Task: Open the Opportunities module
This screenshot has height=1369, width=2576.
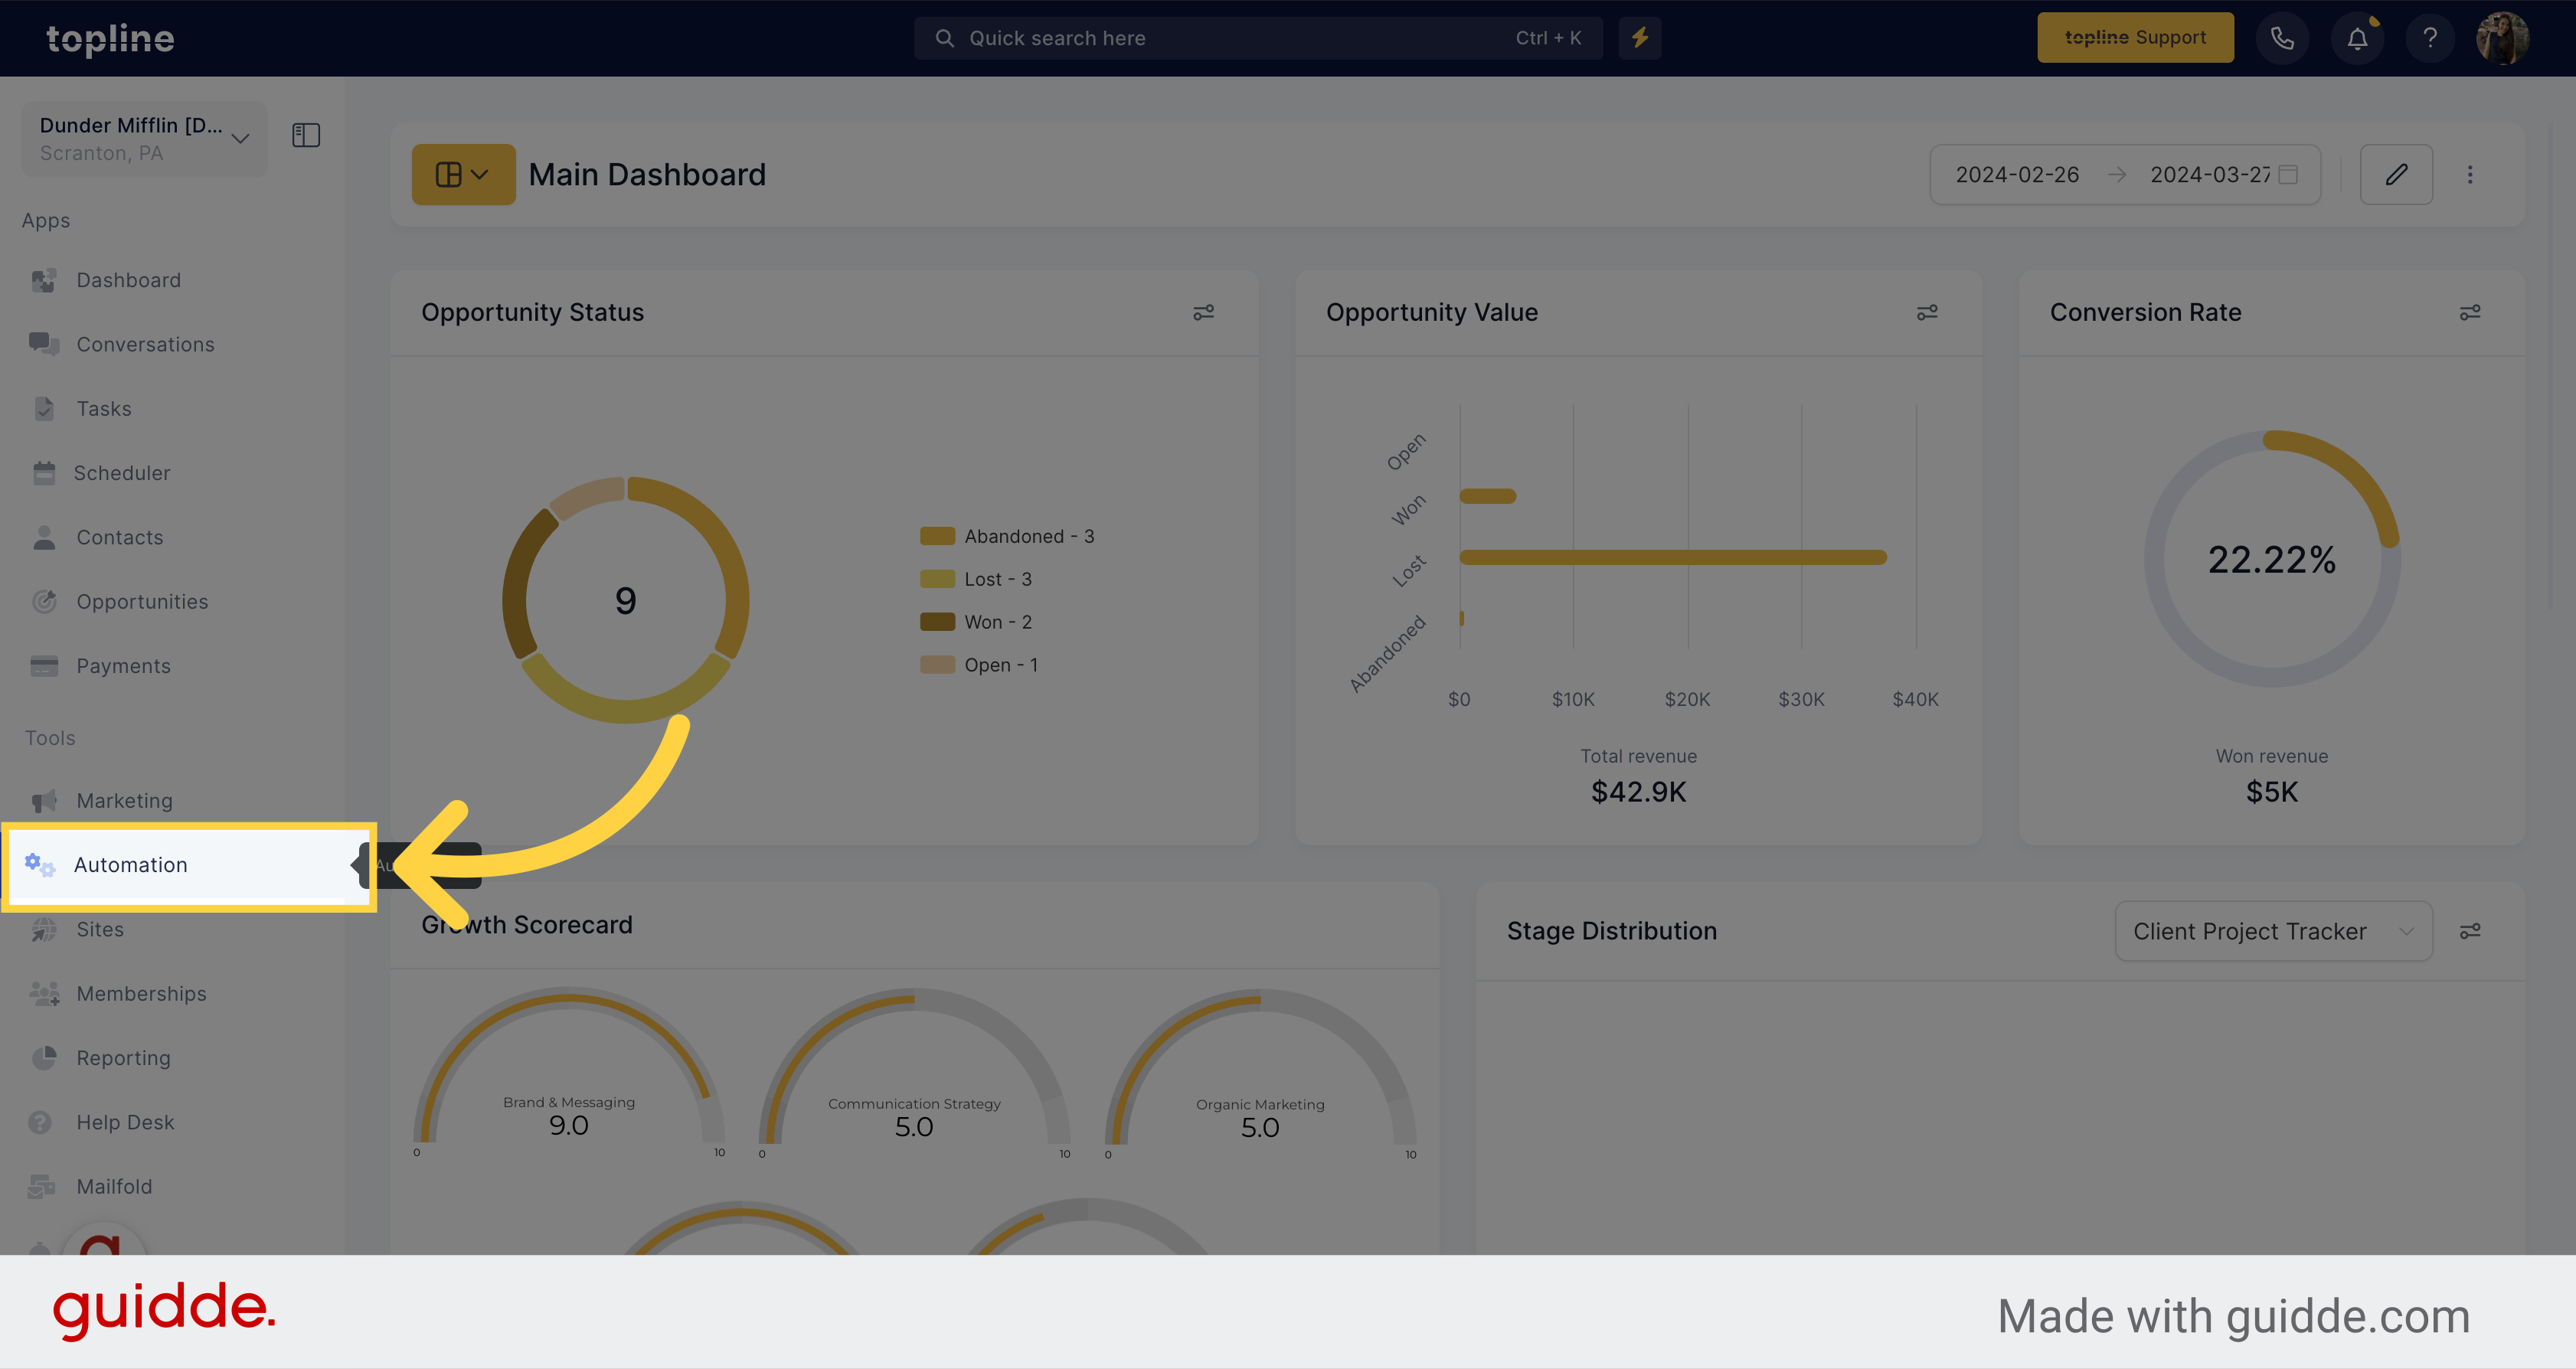Action: tap(143, 600)
